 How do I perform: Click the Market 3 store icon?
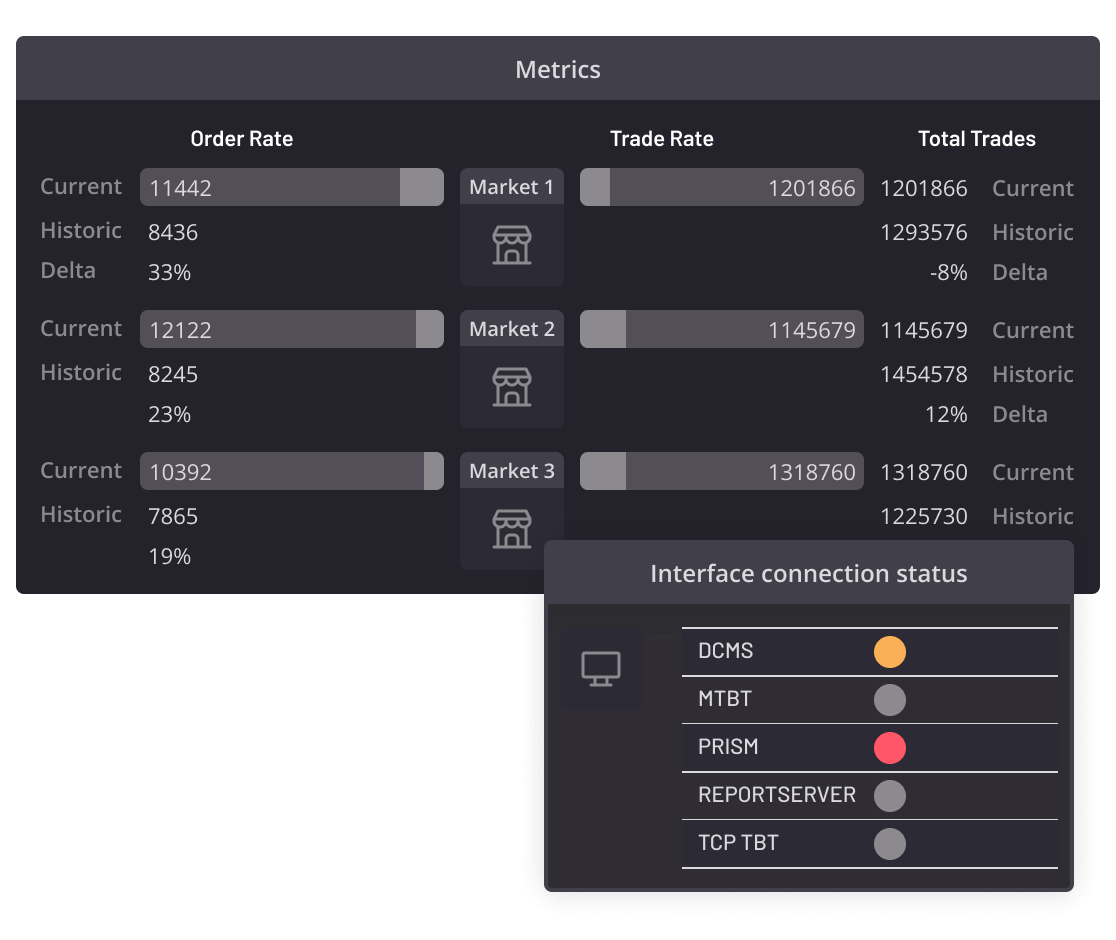pyautogui.click(x=511, y=531)
